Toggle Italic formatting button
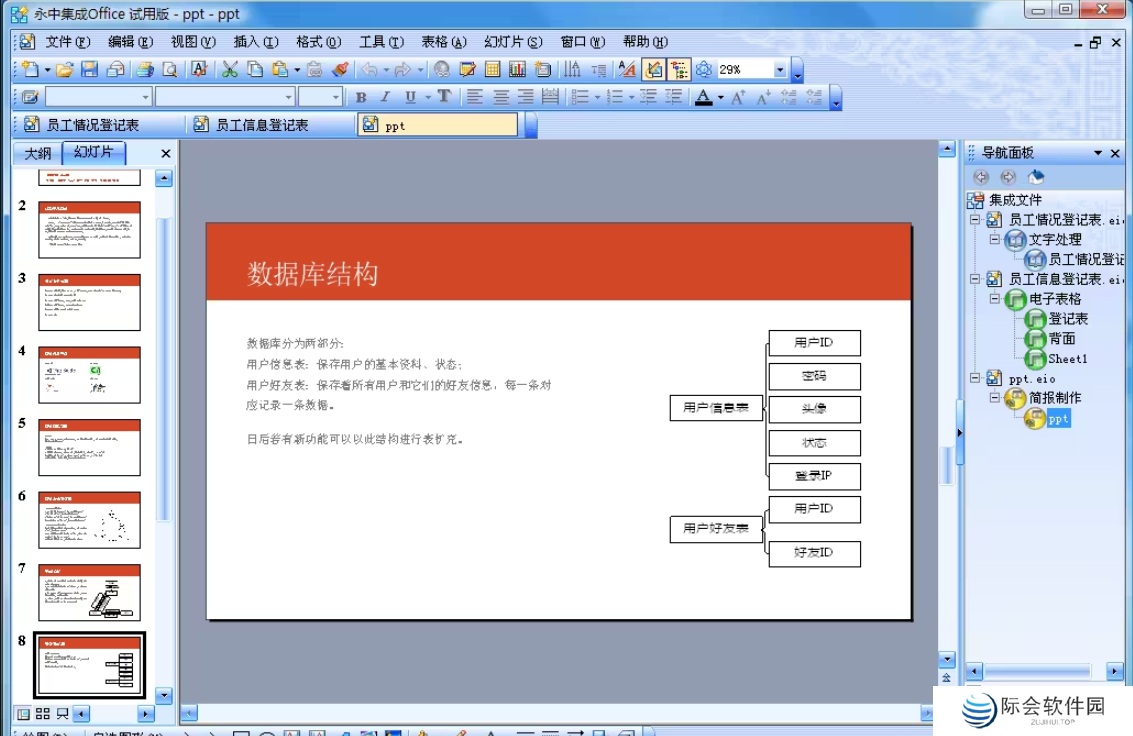The width and height of the screenshot is (1133, 736). pyautogui.click(x=386, y=97)
